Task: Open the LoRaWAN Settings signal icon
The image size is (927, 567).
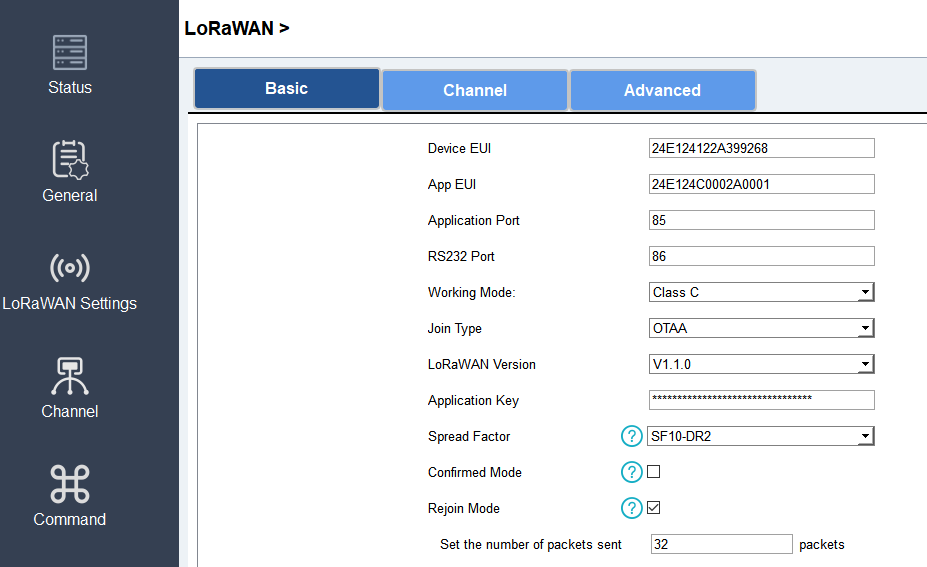Action: pyautogui.click(x=70, y=268)
